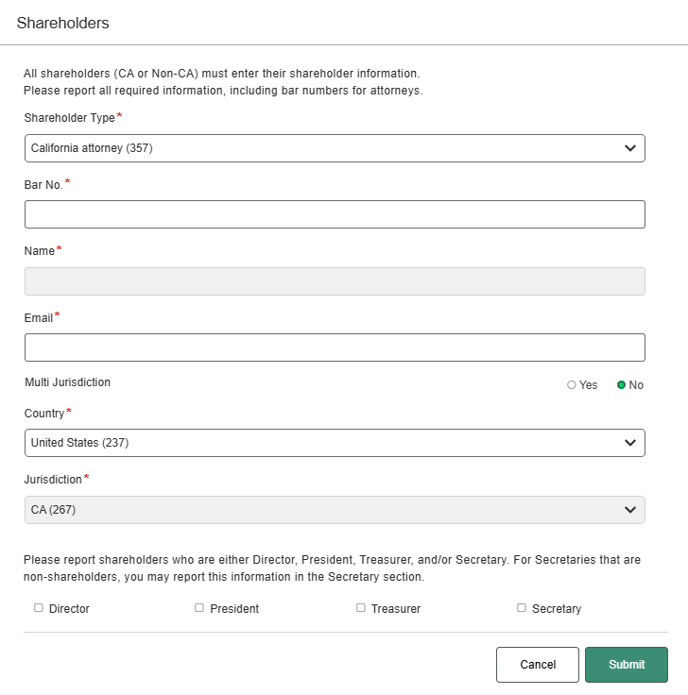Click the Cancel button
The image size is (688, 695).
click(537, 664)
